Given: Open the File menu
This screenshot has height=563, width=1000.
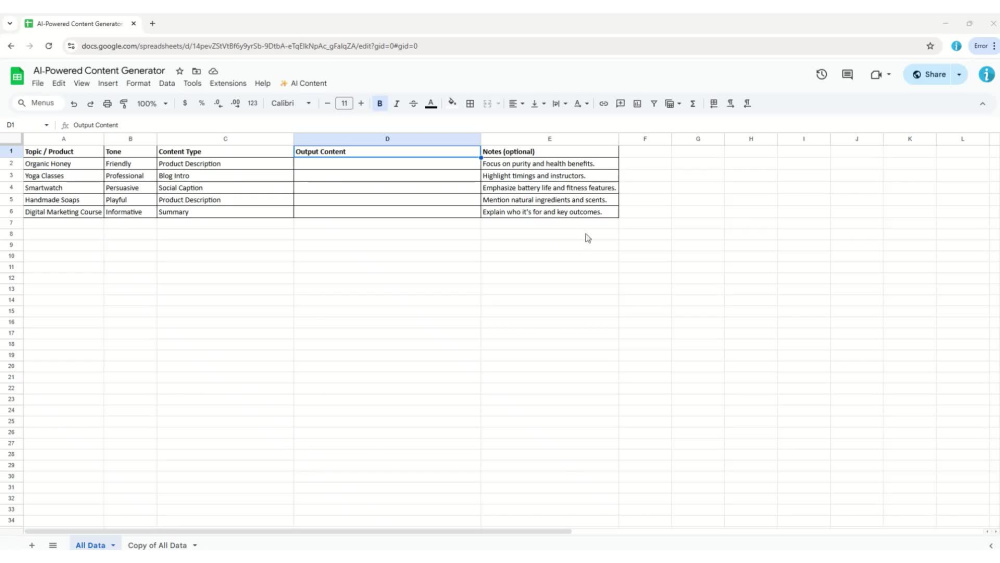Looking at the screenshot, I should 38,84.
